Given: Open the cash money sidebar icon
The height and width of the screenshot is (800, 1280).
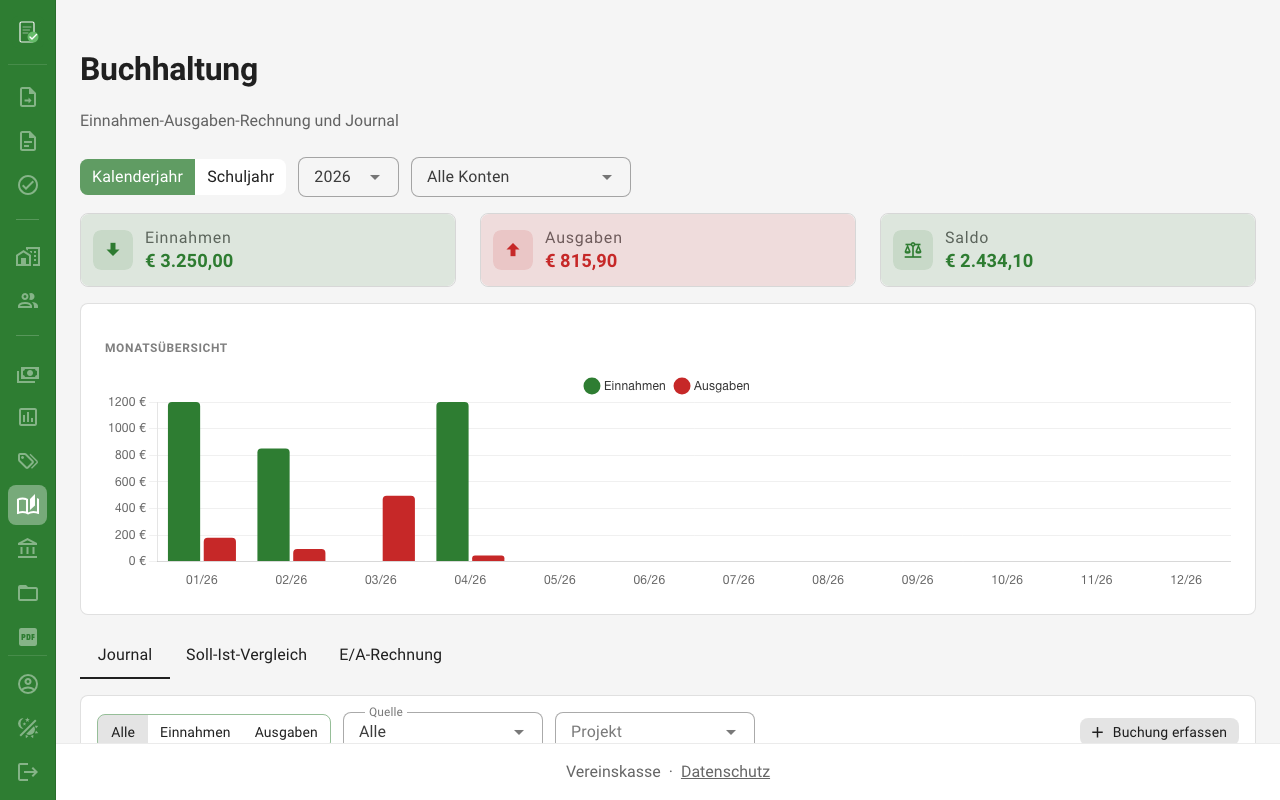Looking at the screenshot, I should tap(28, 375).
